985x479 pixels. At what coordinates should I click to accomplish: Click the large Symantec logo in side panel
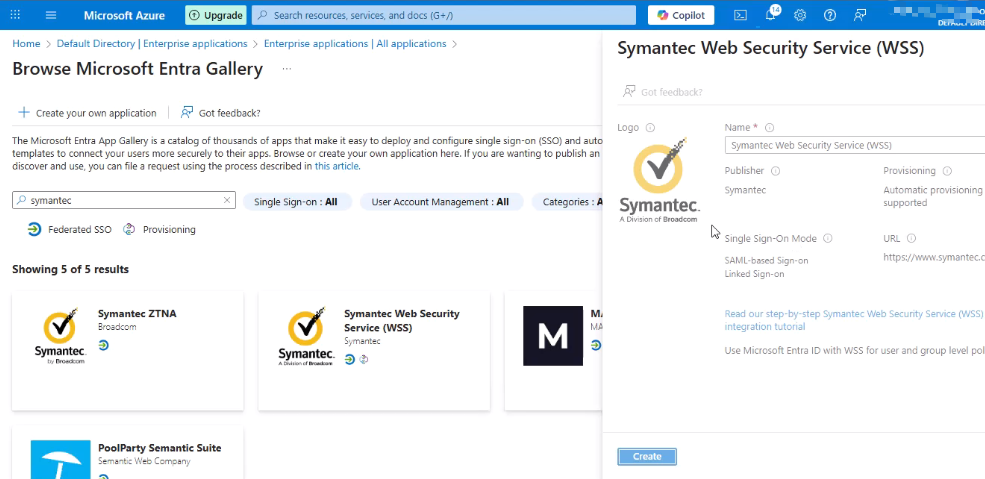660,180
